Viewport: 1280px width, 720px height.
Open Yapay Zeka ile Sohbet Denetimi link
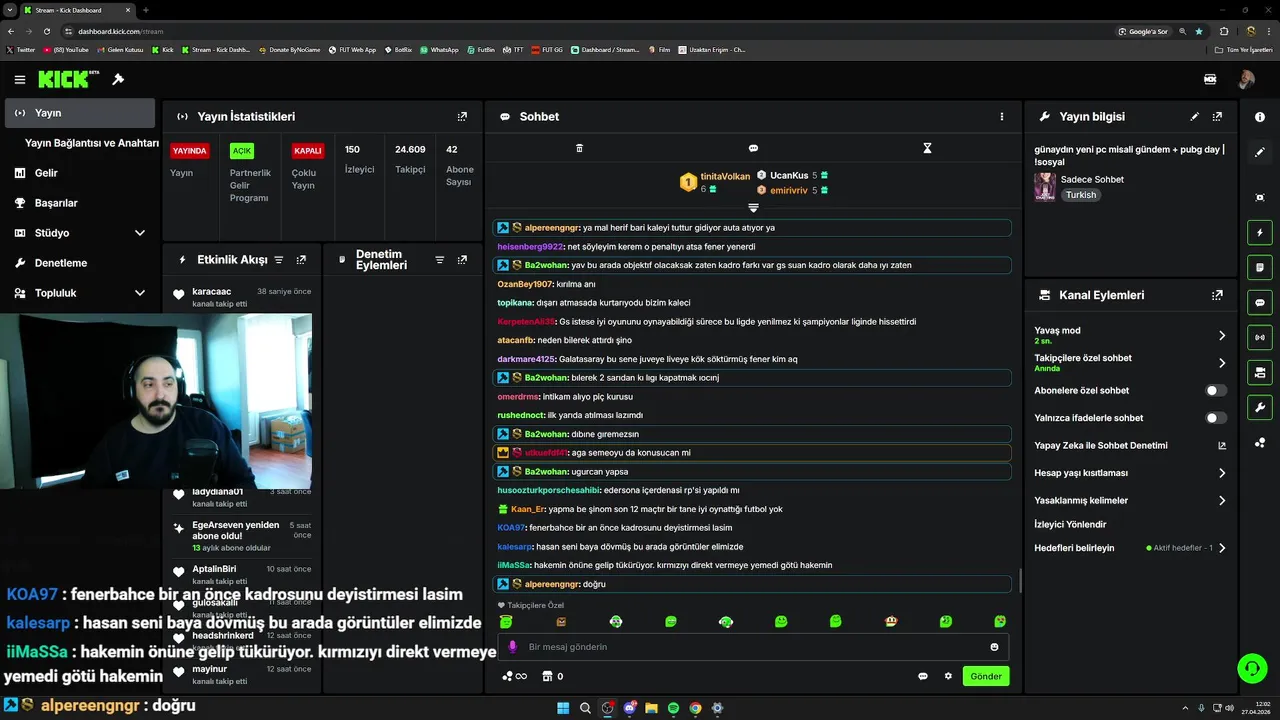coord(1130,445)
